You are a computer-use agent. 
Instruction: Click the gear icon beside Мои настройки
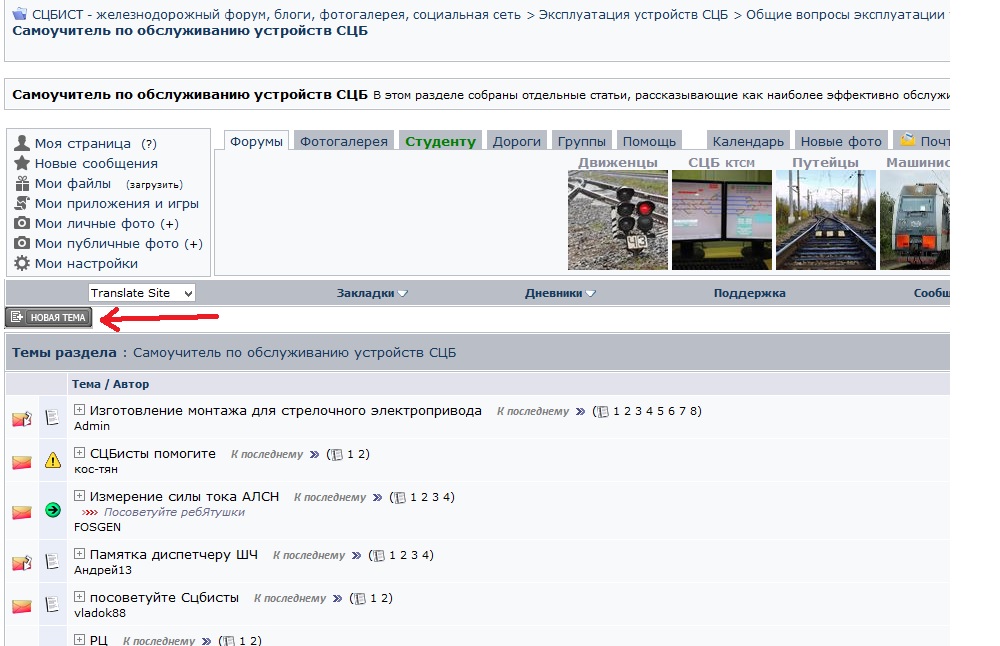point(22,264)
